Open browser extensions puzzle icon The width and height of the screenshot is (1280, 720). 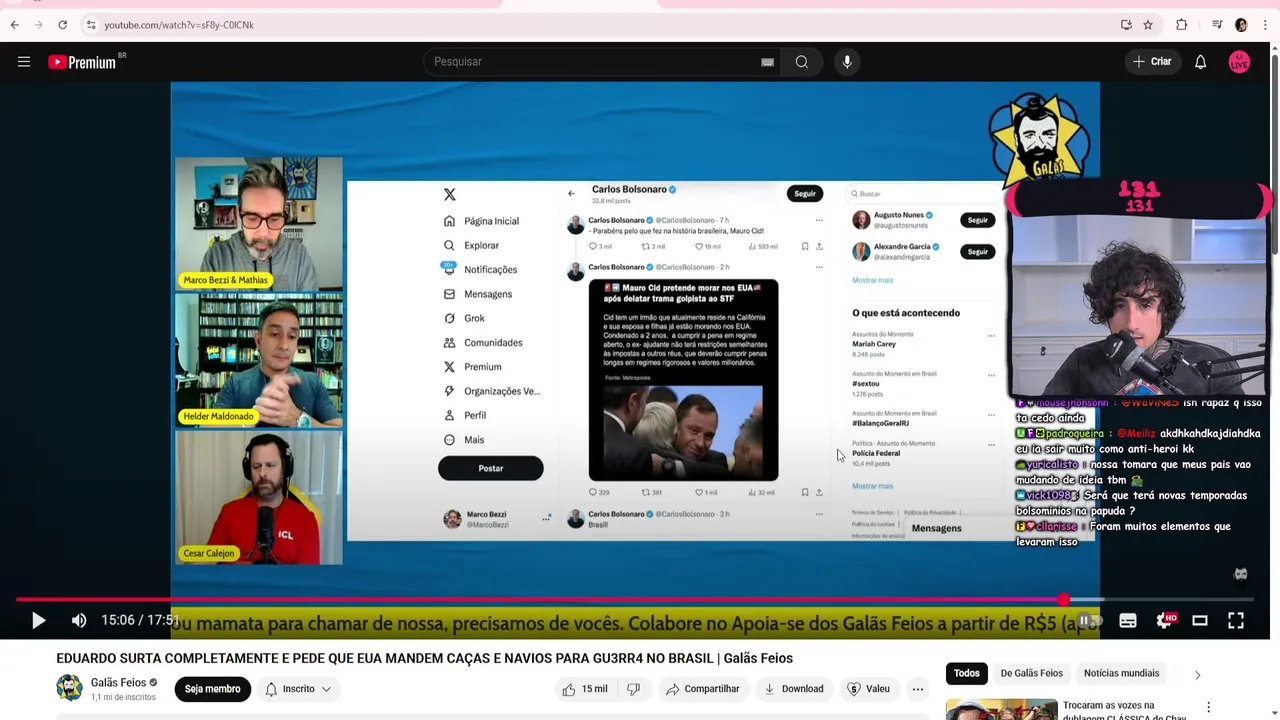point(1182,25)
